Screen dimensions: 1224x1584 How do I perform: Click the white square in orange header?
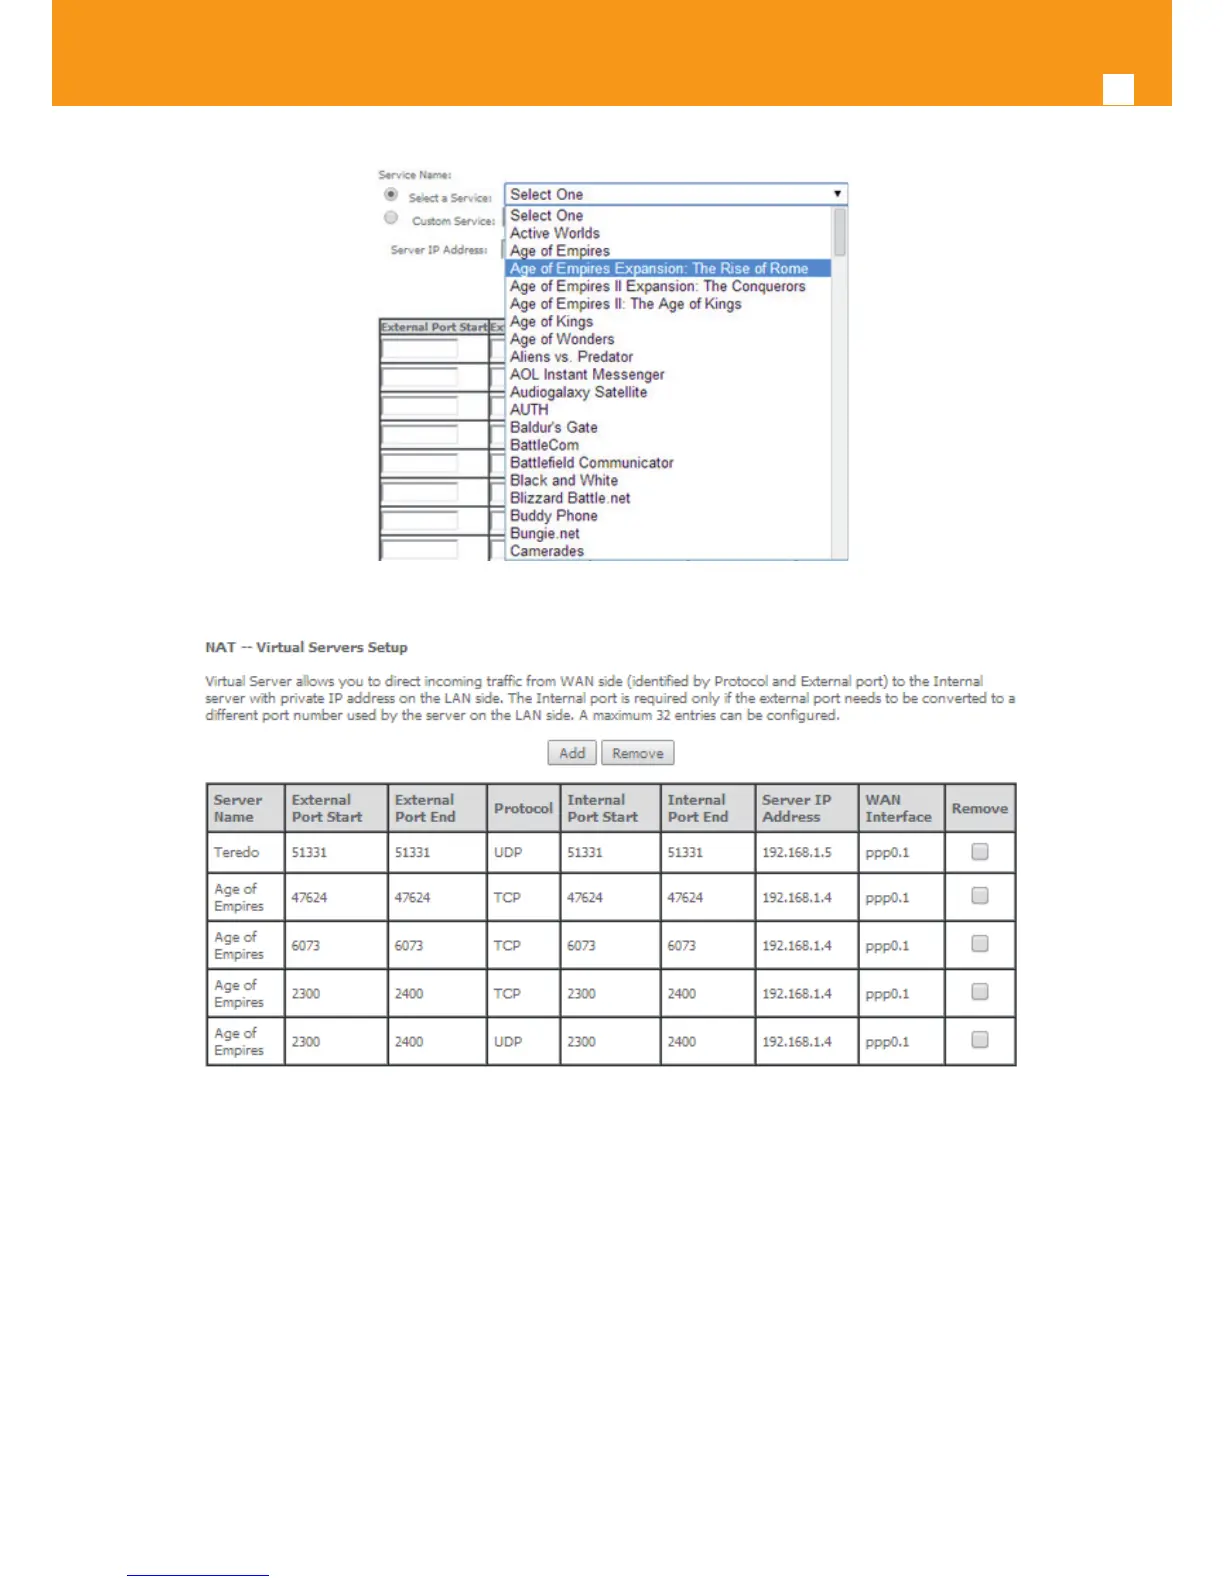pos(1118,89)
